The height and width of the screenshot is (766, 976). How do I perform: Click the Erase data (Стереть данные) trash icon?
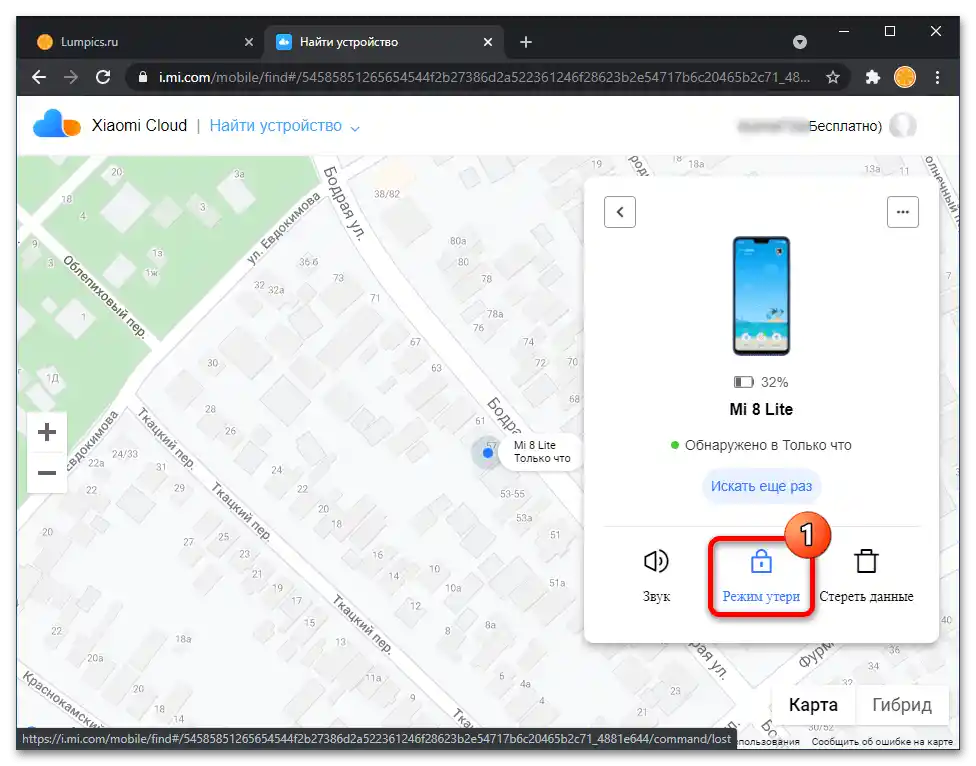[866, 561]
